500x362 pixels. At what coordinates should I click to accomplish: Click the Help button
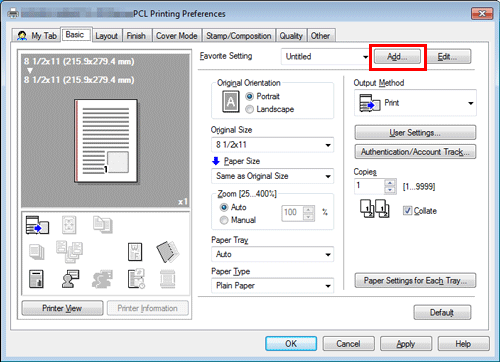(463, 344)
